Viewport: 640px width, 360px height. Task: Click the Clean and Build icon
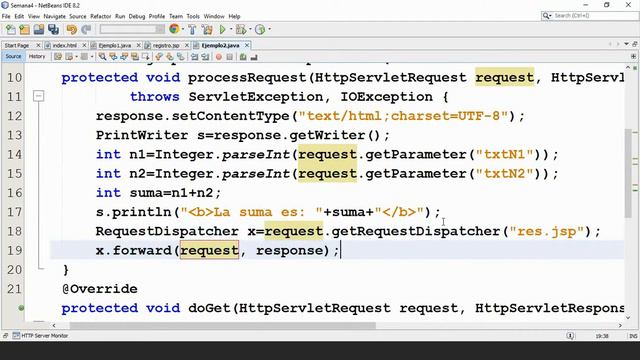[x=207, y=29]
